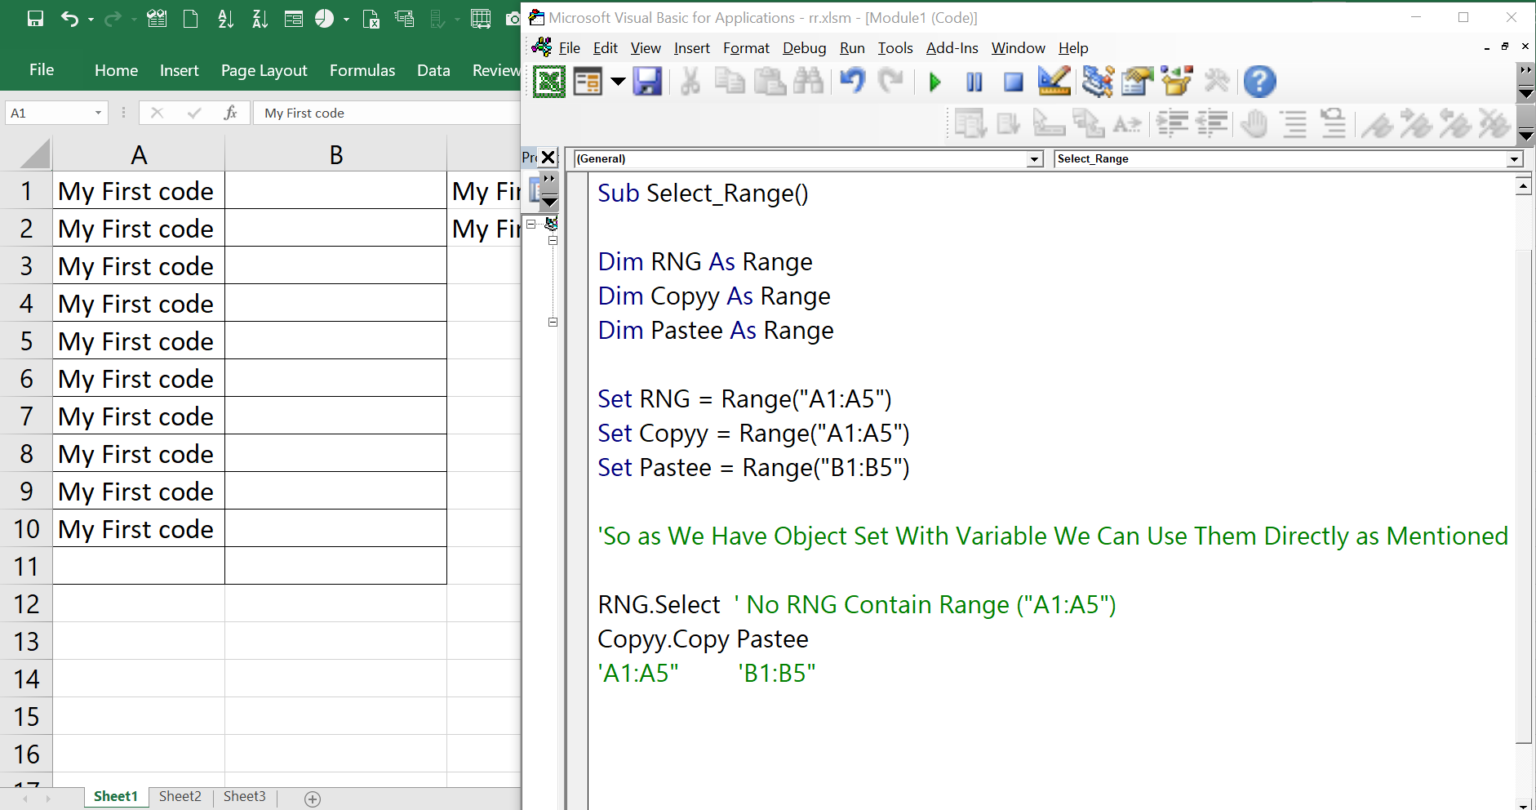The image size is (1536, 810).
Task: Toggle Design Mode in the VBA toolbar
Action: coord(1052,81)
